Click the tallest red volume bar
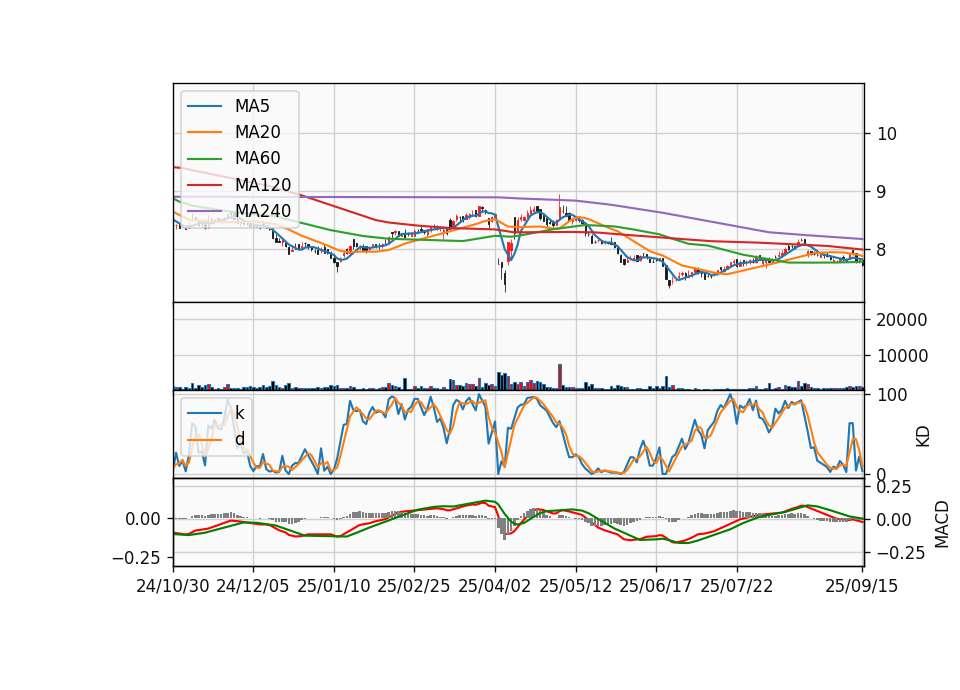The width and height of the screenshot is (960, 690). tap(560, 377)
